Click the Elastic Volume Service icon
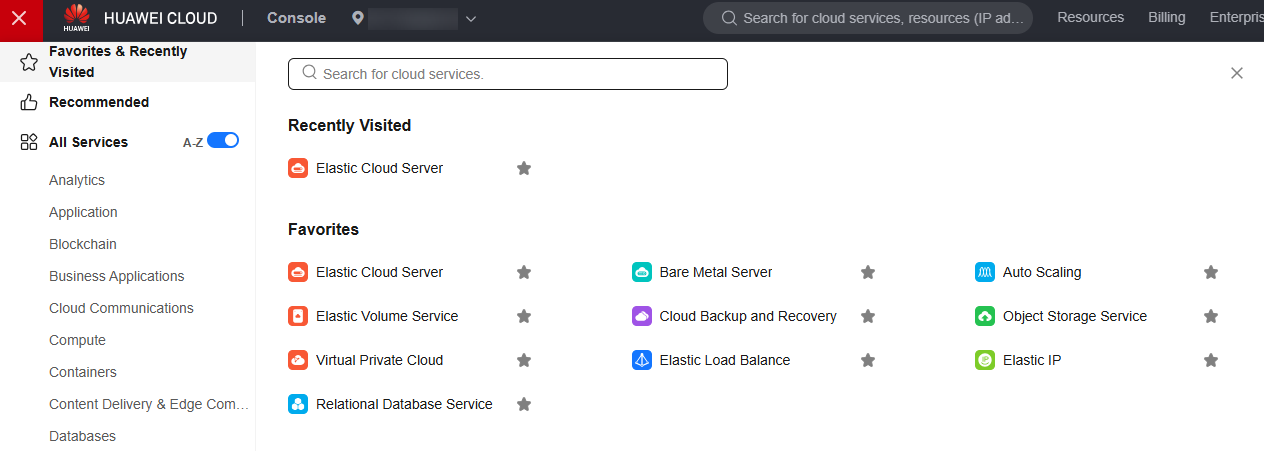Screen dimensions: 1264x451 pos(297,316)
